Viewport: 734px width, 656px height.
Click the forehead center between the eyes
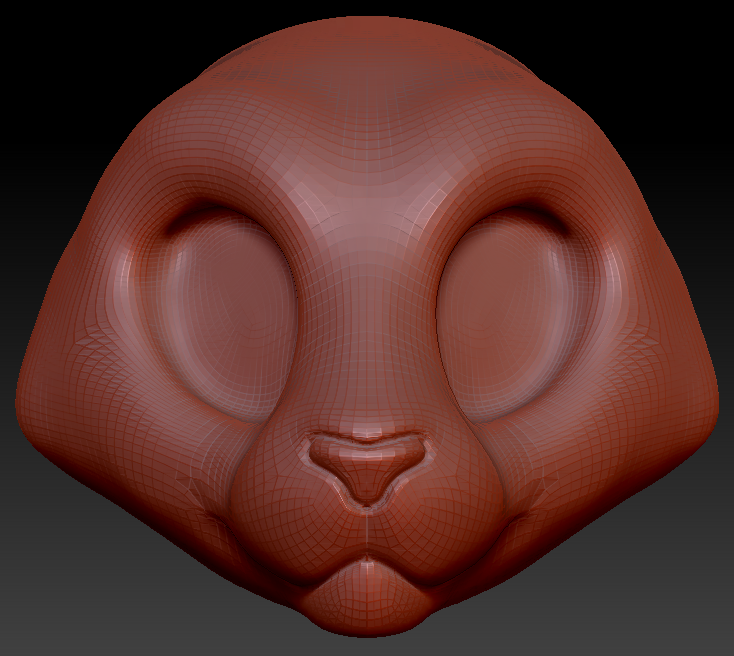[x=367, y=230]
